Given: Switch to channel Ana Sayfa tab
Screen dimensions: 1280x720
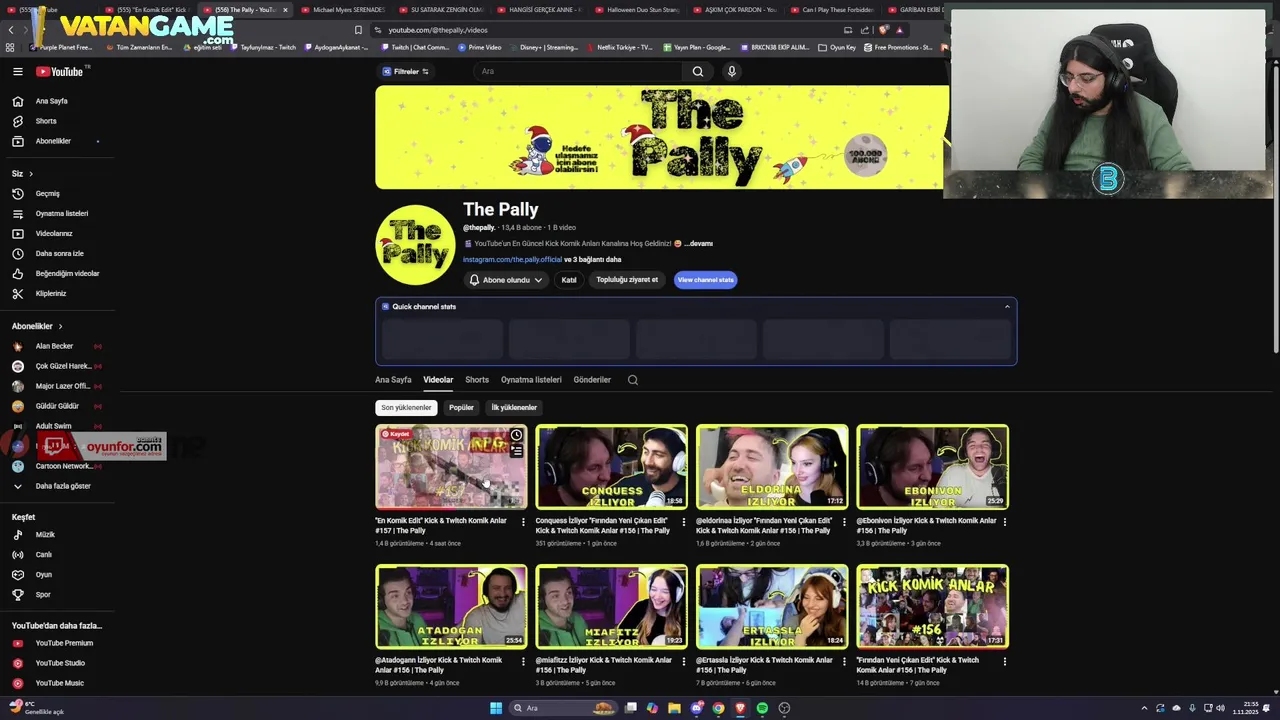Looking at the screenshot, I should (x=393, y=380).
